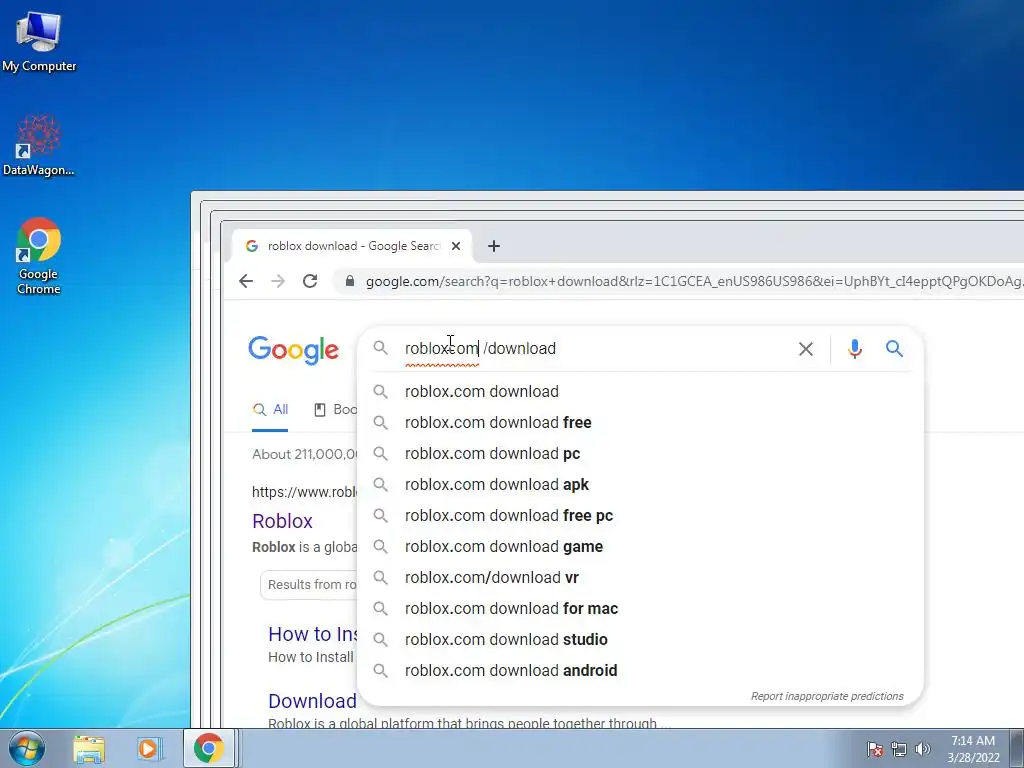Image resolution: width=1024 pixels, height=768 pixels.
Task: Submit search with blue magnifier icon
Action: click(895, 349)
